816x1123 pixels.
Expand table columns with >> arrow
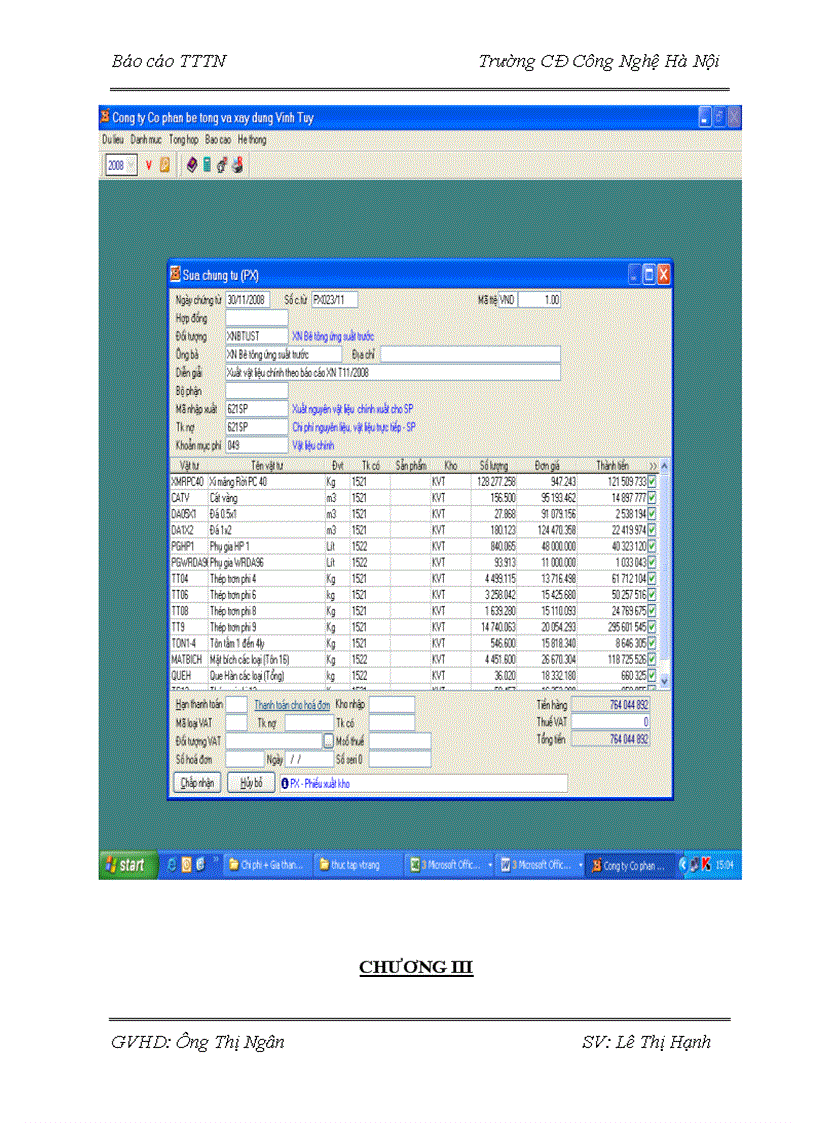(652, 466)
